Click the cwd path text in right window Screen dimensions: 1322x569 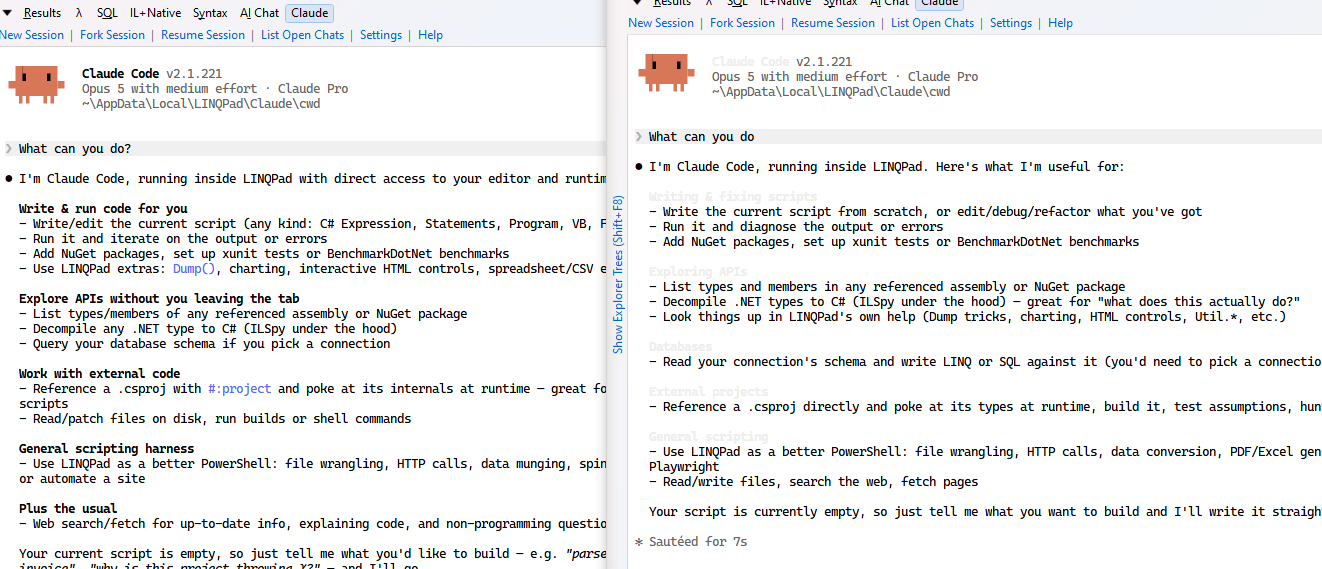coord(831,92)
